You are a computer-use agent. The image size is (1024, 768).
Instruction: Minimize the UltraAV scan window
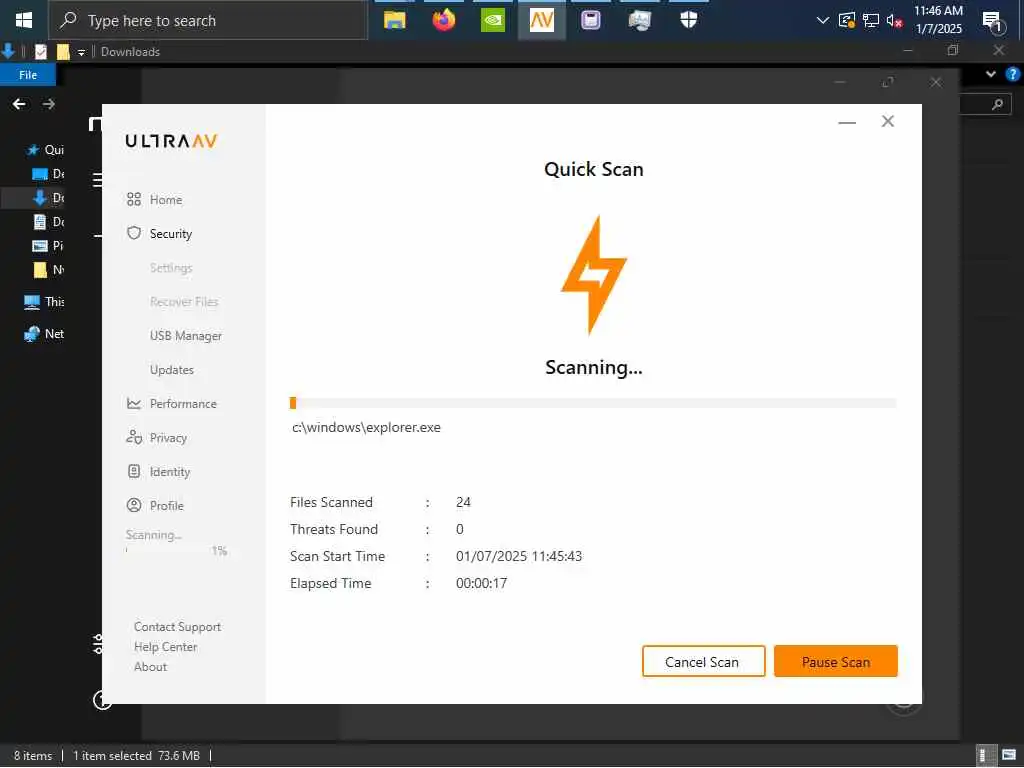pyautogui.click(x=847, y=122)
